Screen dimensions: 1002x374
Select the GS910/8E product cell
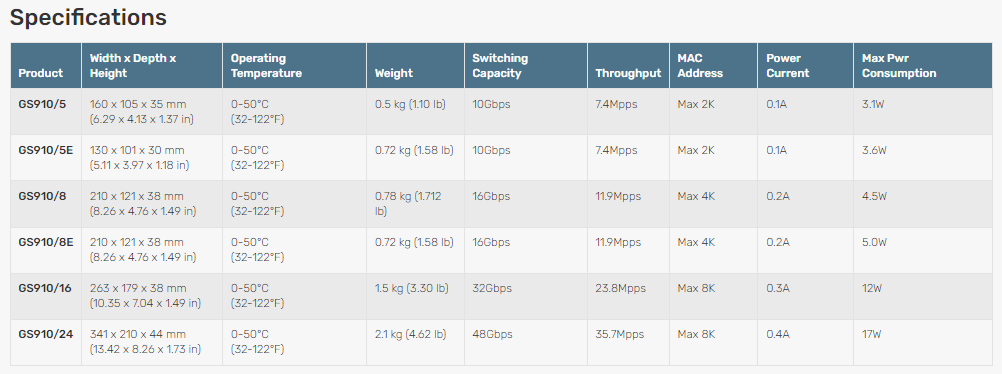tap(46, 242)
